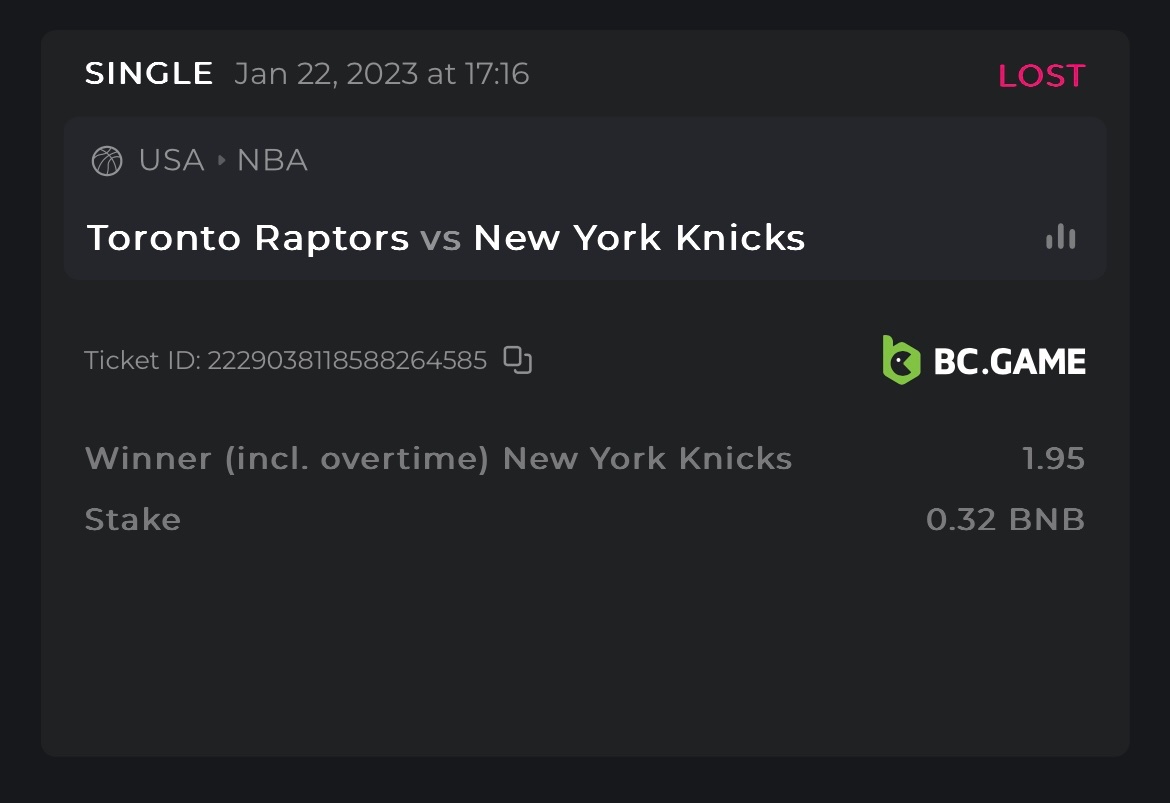Click the BC.GAME brand text

click(x=1009, y=361)
